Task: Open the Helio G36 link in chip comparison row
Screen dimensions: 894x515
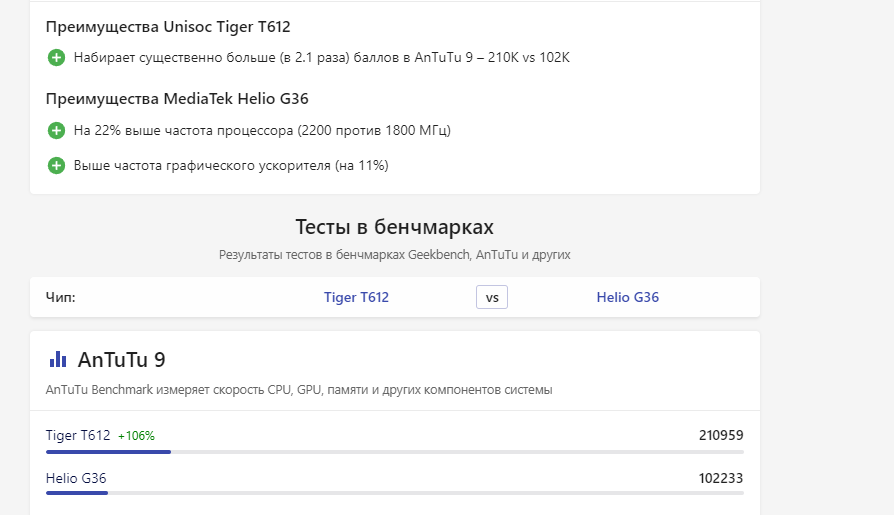Action: (627, 297)
